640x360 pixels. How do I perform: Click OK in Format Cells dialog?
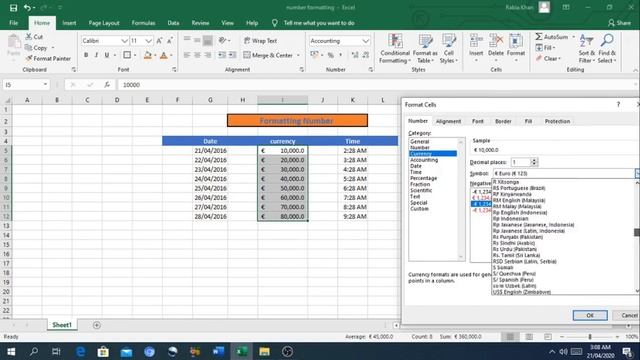[x=590, y=315]
